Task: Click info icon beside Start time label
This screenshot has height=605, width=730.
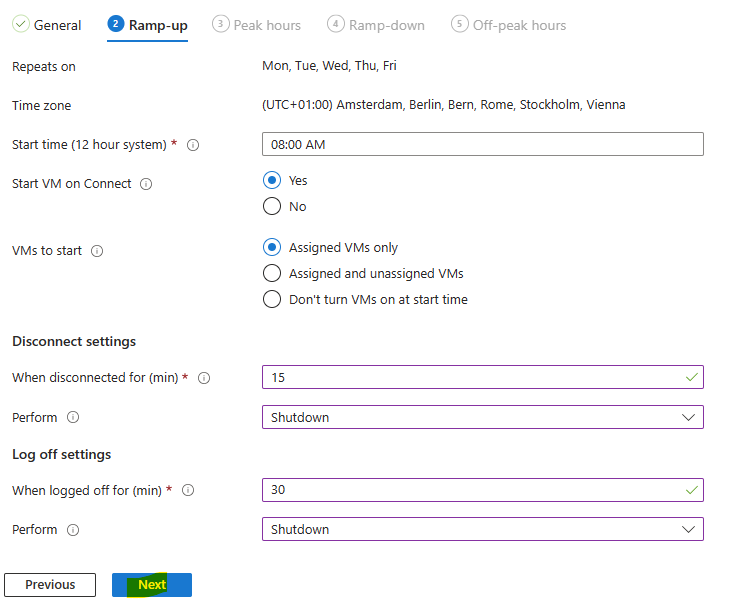Action: click(x=193, y=145)
